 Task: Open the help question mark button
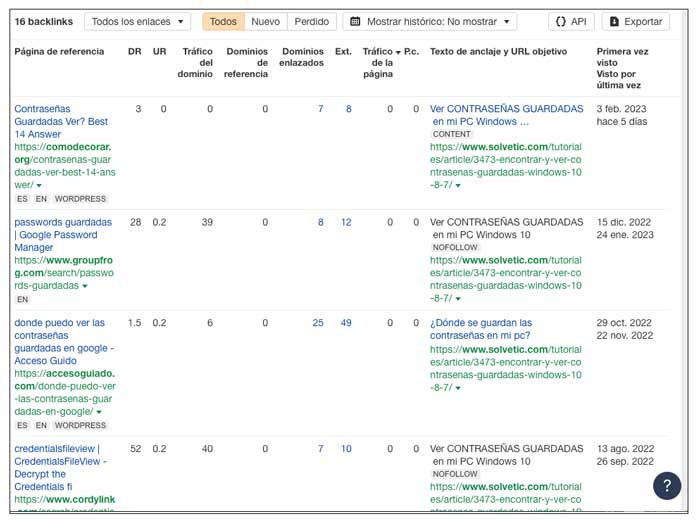(x=667, y=485)
